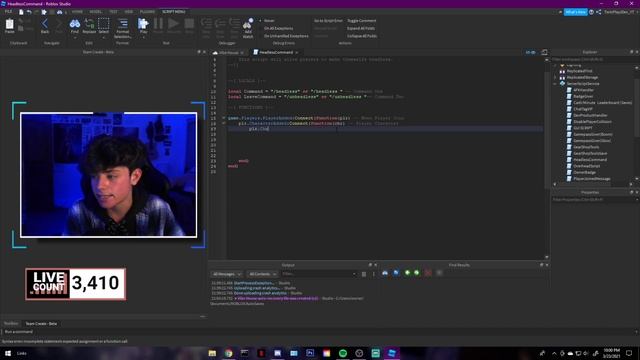Screen dimensions: 640x360
Task: Switch to the PLUGINS ribbon tab
Action: click(x=147, y=12)
